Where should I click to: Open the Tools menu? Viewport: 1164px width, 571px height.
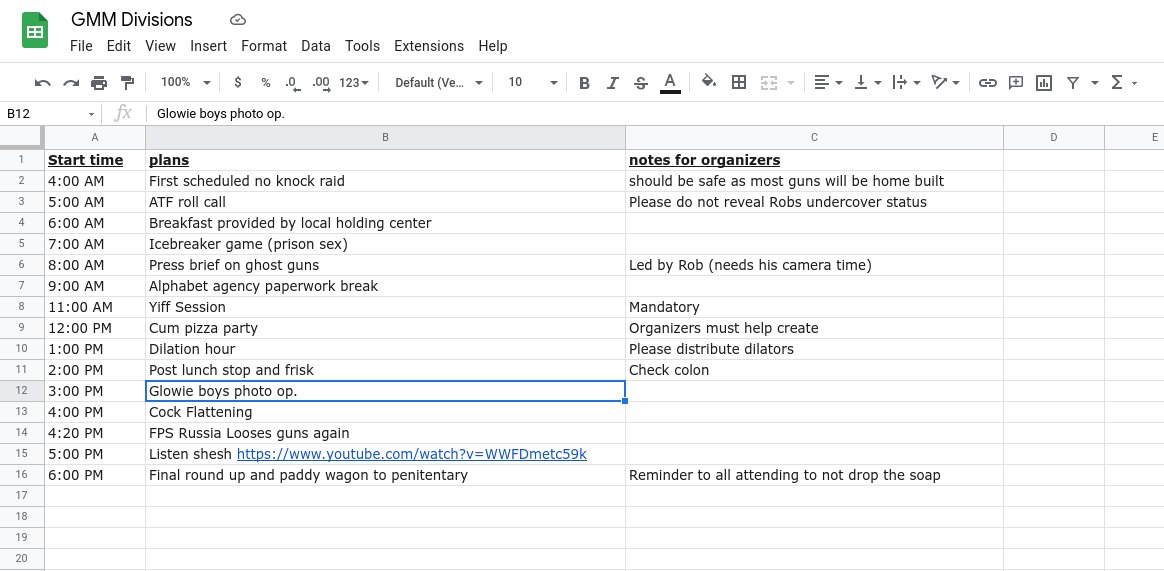[362, 46]
